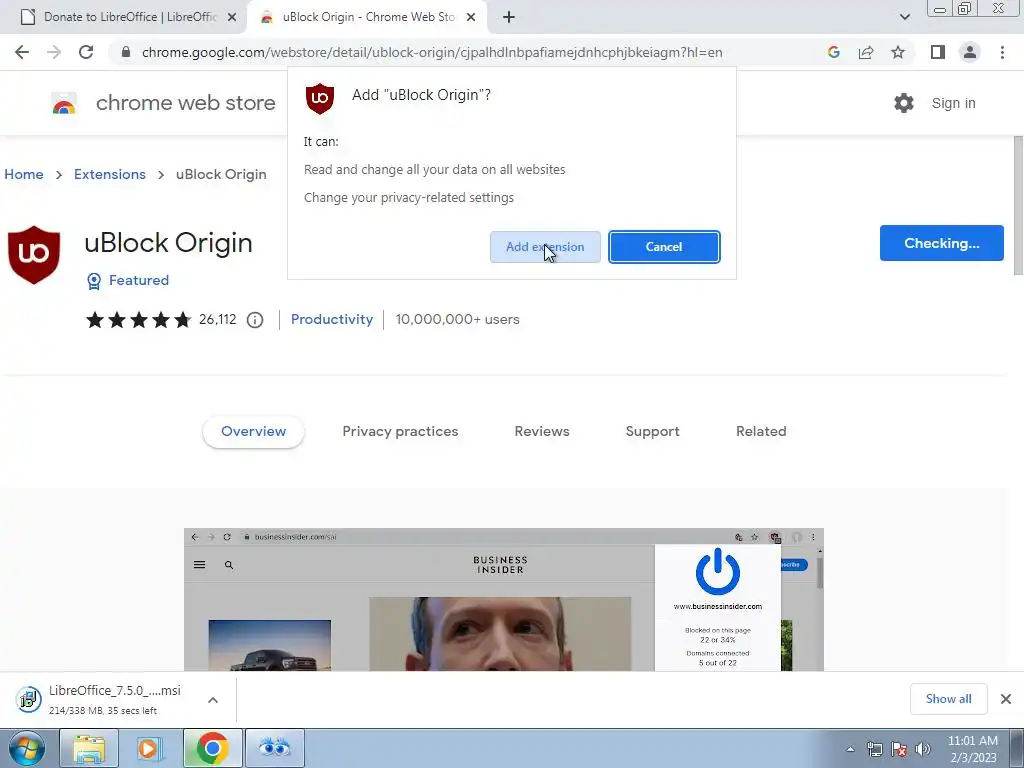Open the Reviews tab
Image resolution: width=1024 pixels, height=768 pixels.
(x=542, y=432)
